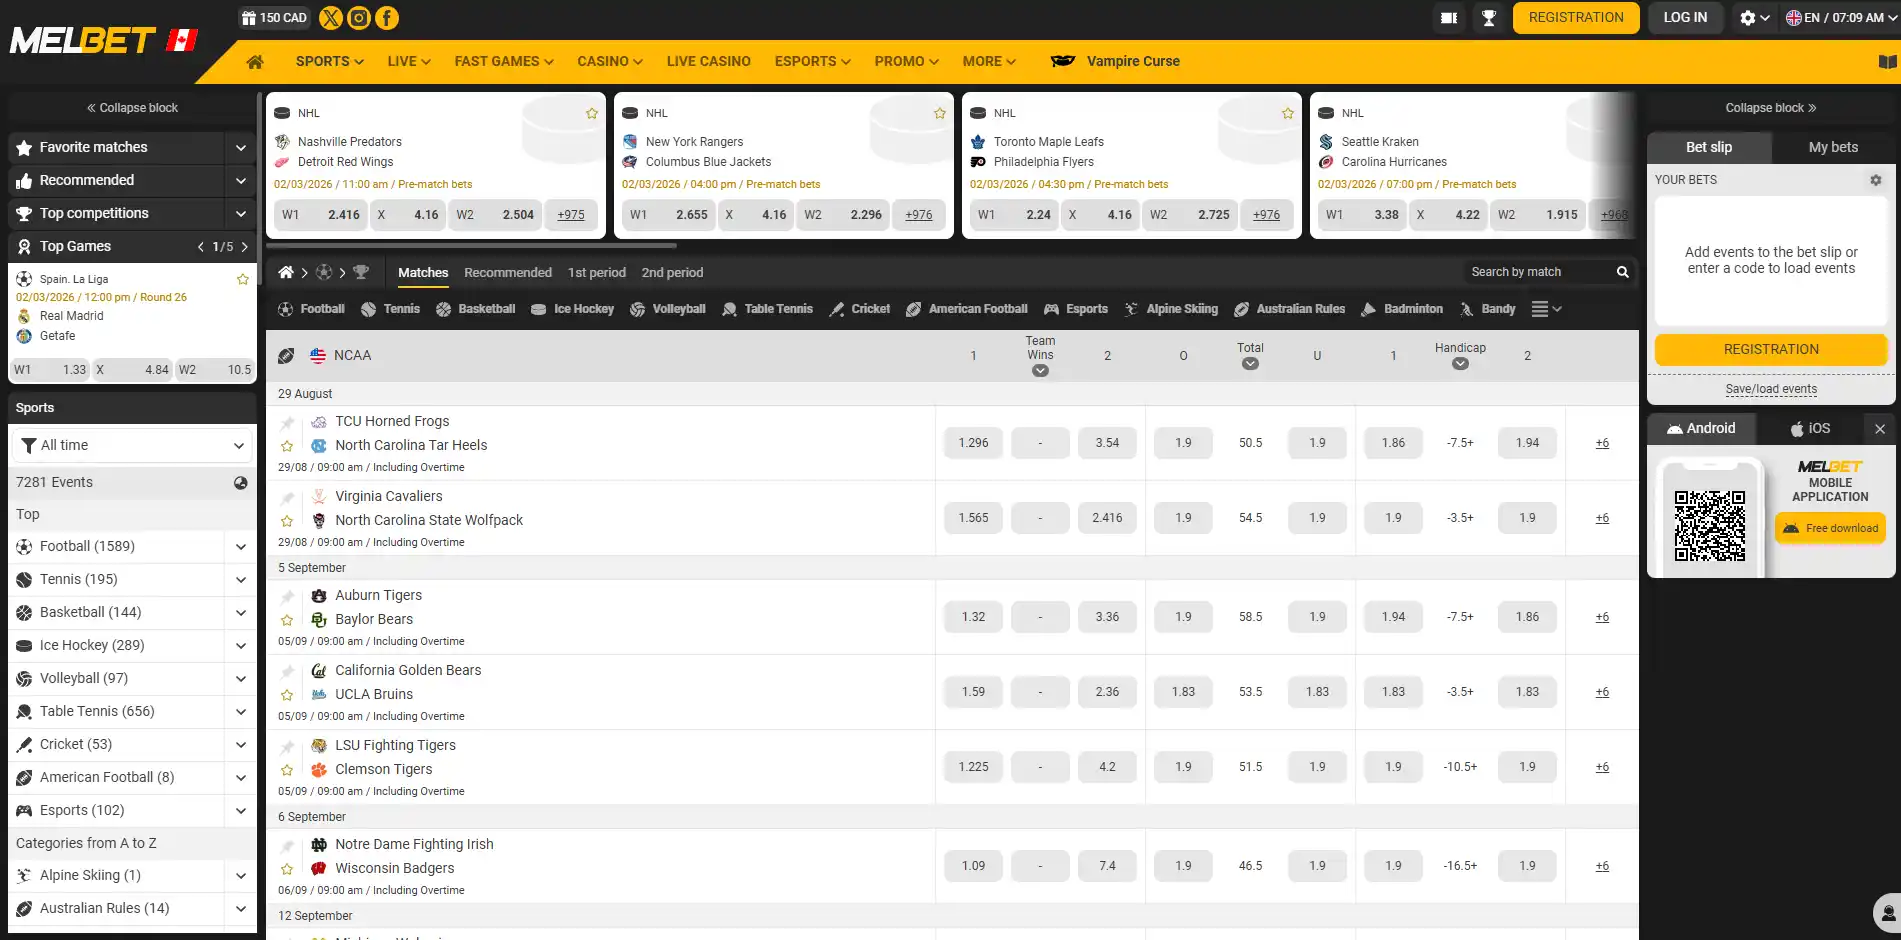Select Bandy in sports filter bar
This screenshot has height=940, width=1901.
pos(1488,309)
